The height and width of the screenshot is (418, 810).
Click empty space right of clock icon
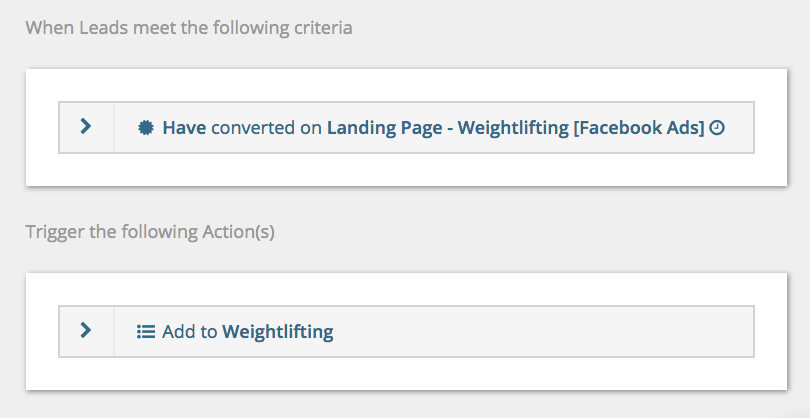[x=739, y=128]
